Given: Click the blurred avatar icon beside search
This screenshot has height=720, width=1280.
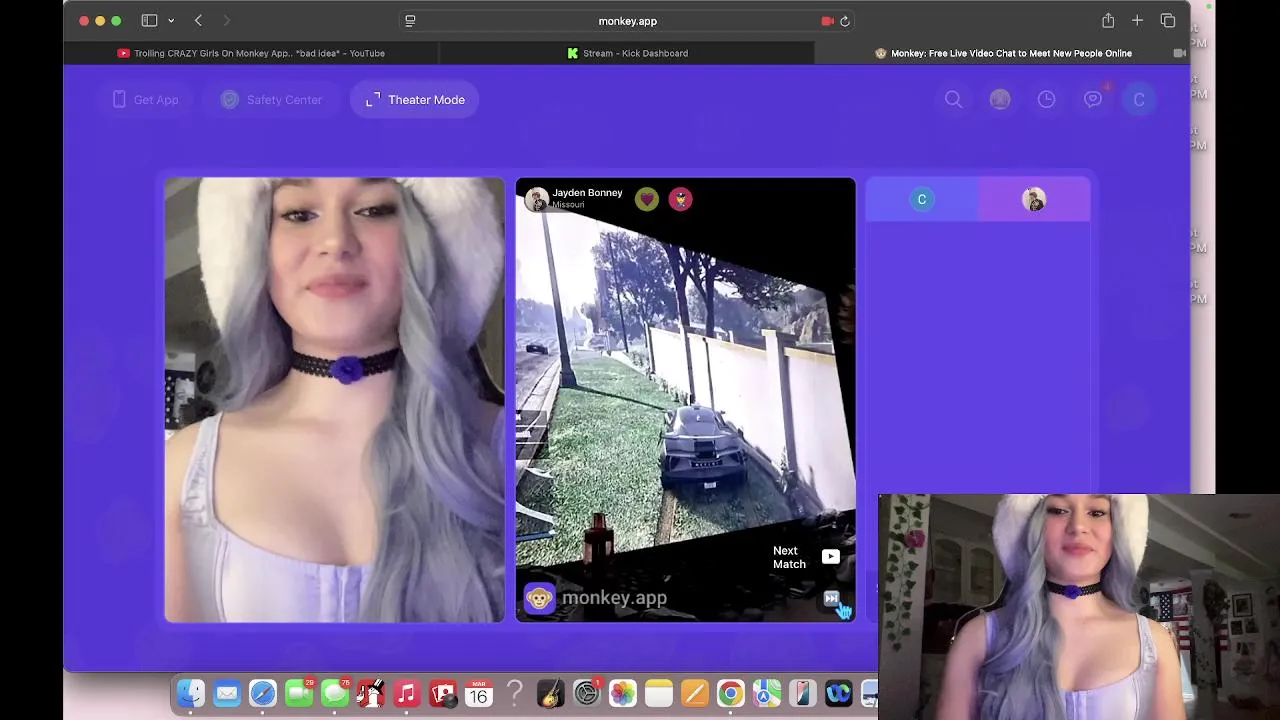Looking at the screenshot, I should click(1000, 99).
